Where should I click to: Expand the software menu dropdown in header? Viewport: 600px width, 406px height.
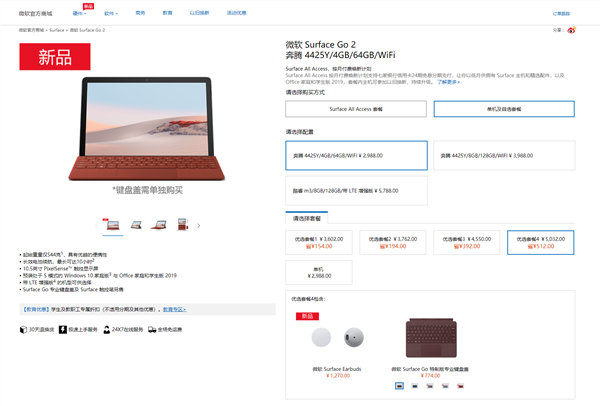(x=111, y=13)
